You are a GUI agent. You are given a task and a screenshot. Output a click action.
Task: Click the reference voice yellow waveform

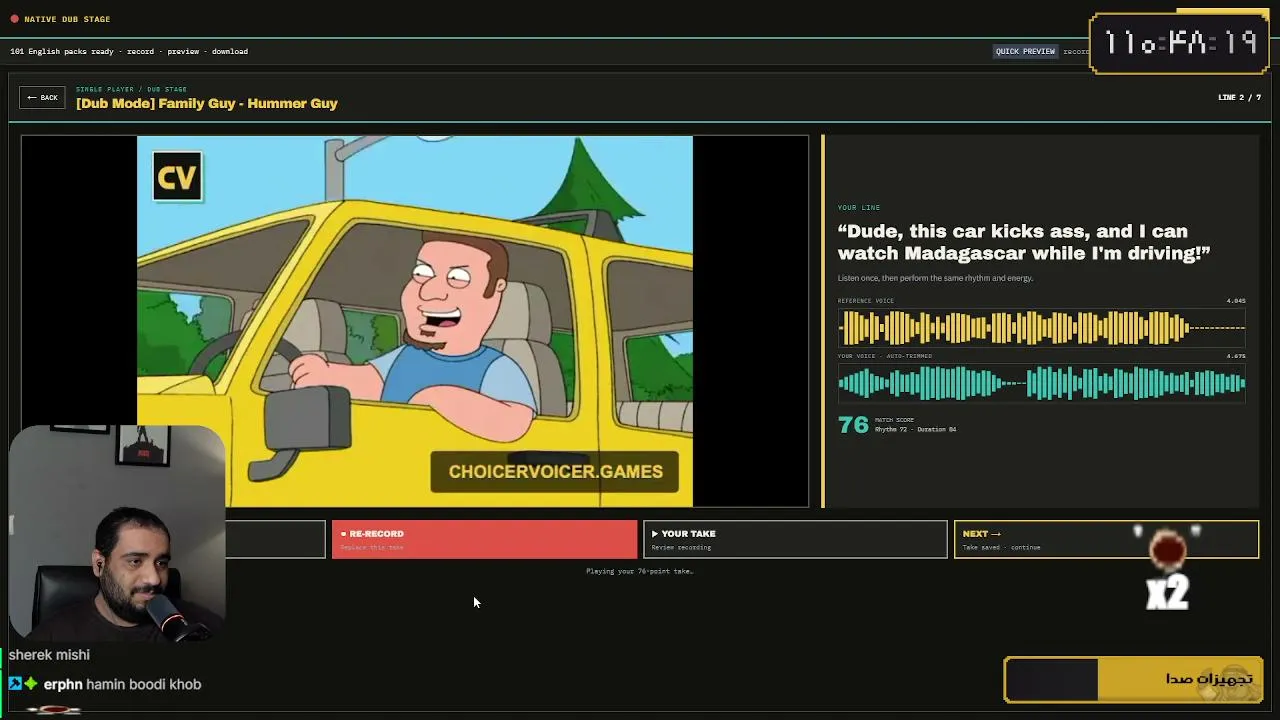tap(1041, 327)
